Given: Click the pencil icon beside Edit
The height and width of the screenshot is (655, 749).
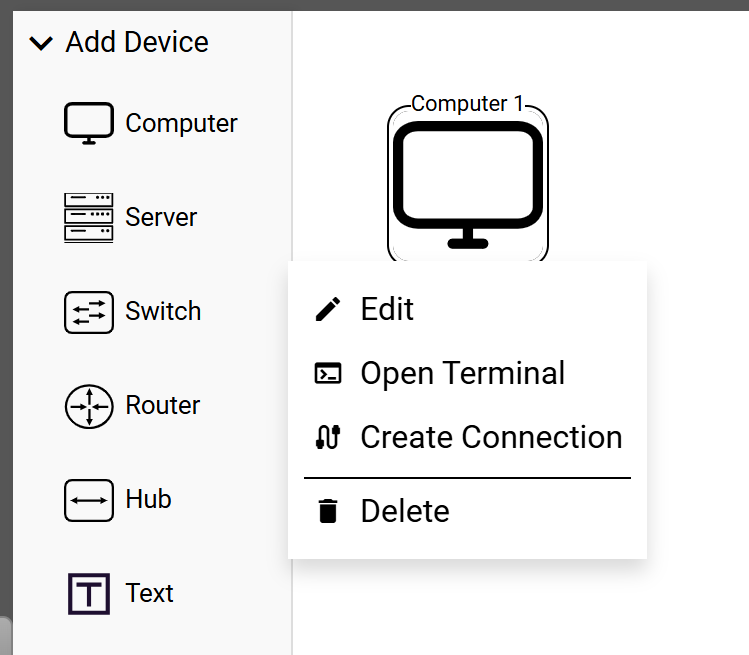Looking at the screenshot, I should (x=328, y=310).
